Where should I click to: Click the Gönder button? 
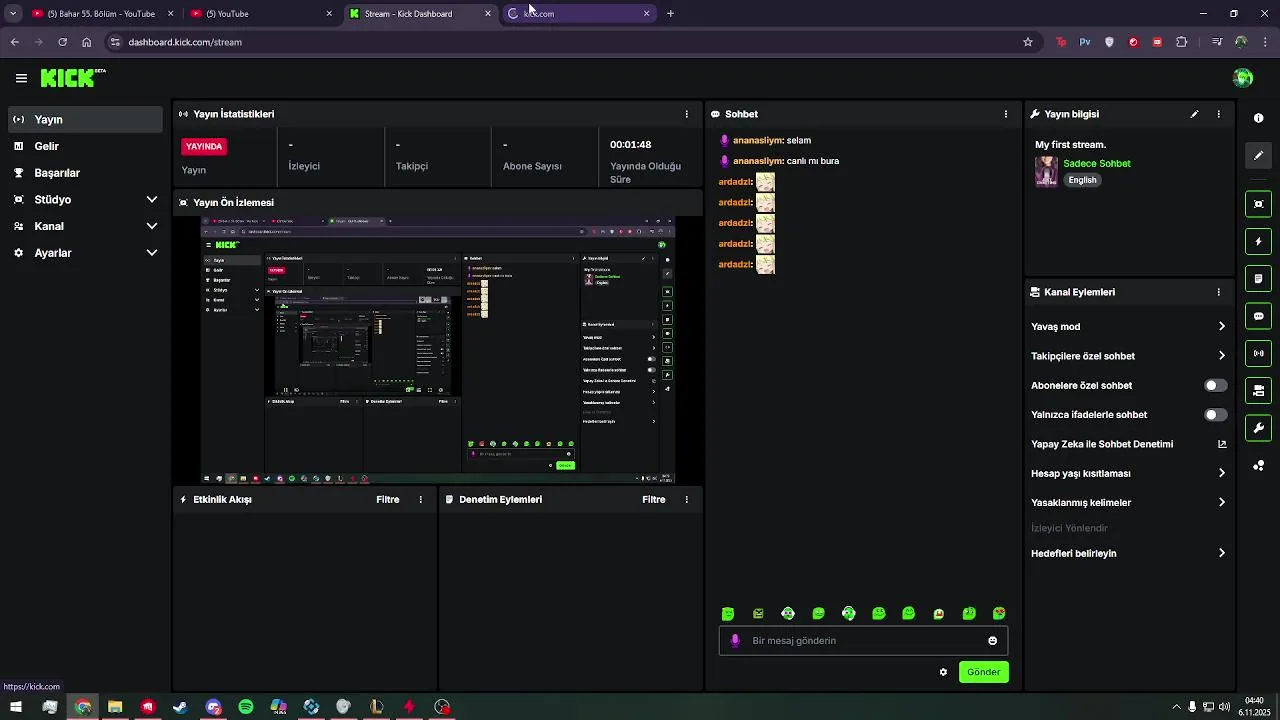tap(983, 672)
